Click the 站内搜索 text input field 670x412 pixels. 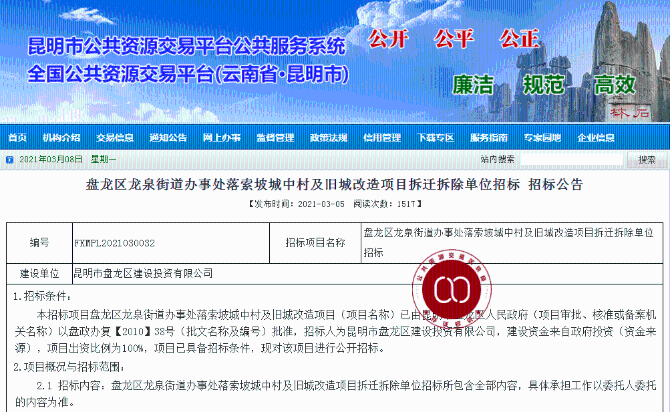(578, 159)
